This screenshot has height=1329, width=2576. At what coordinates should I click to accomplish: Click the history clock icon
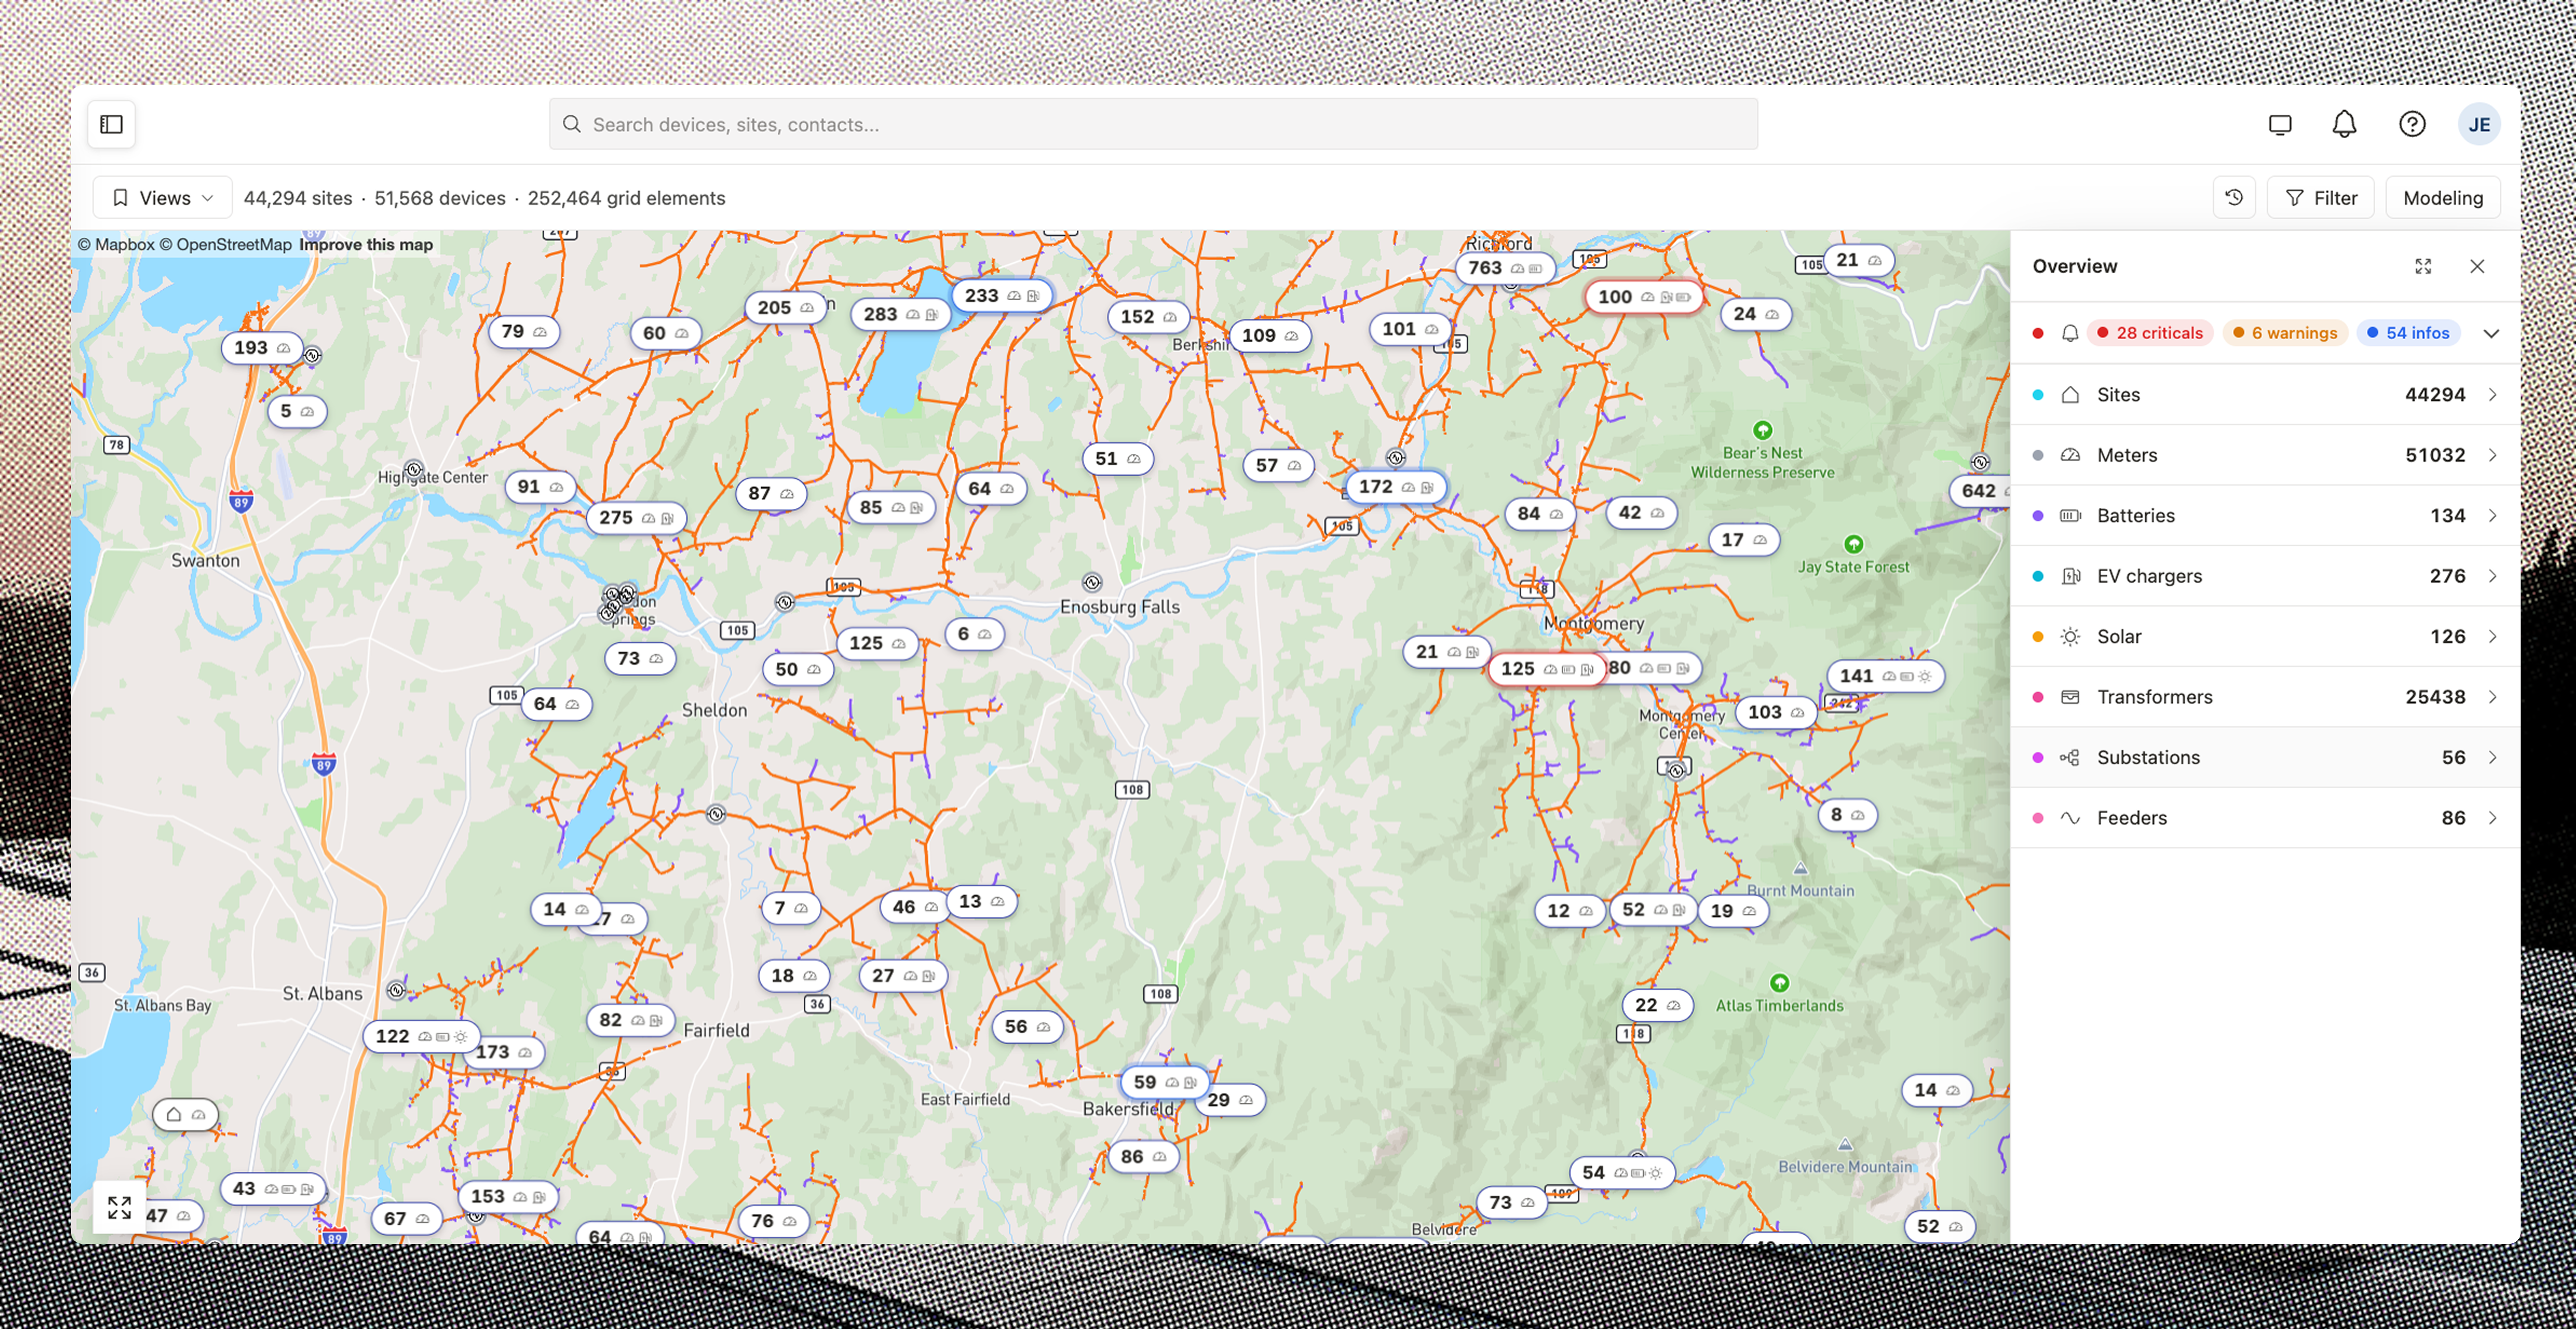point(2234,198)
